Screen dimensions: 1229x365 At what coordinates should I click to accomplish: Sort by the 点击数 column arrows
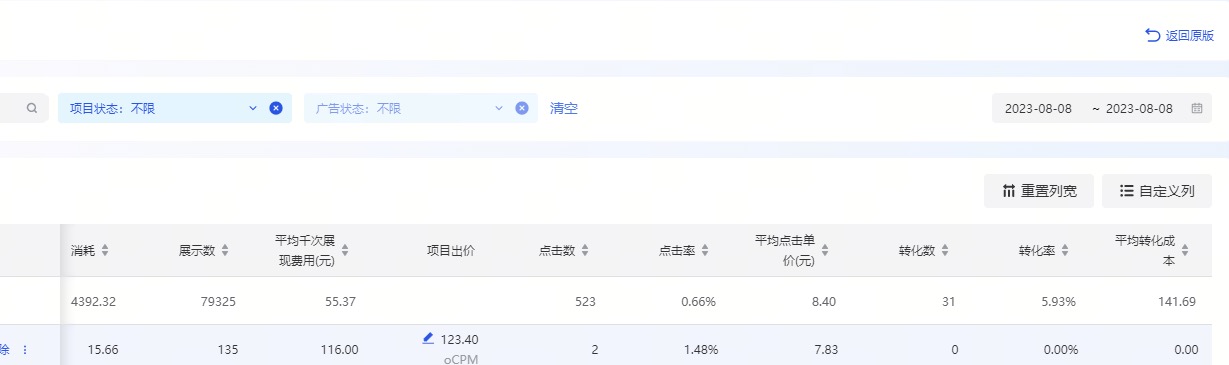click(585, 251)
